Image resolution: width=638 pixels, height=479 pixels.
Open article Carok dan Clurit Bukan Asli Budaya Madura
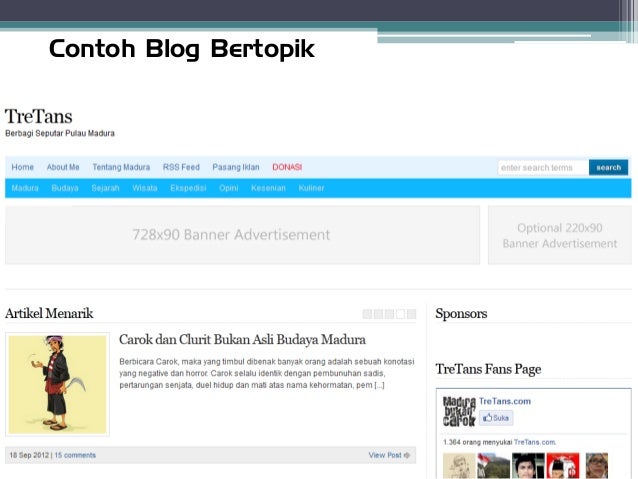tap(242, 340)
